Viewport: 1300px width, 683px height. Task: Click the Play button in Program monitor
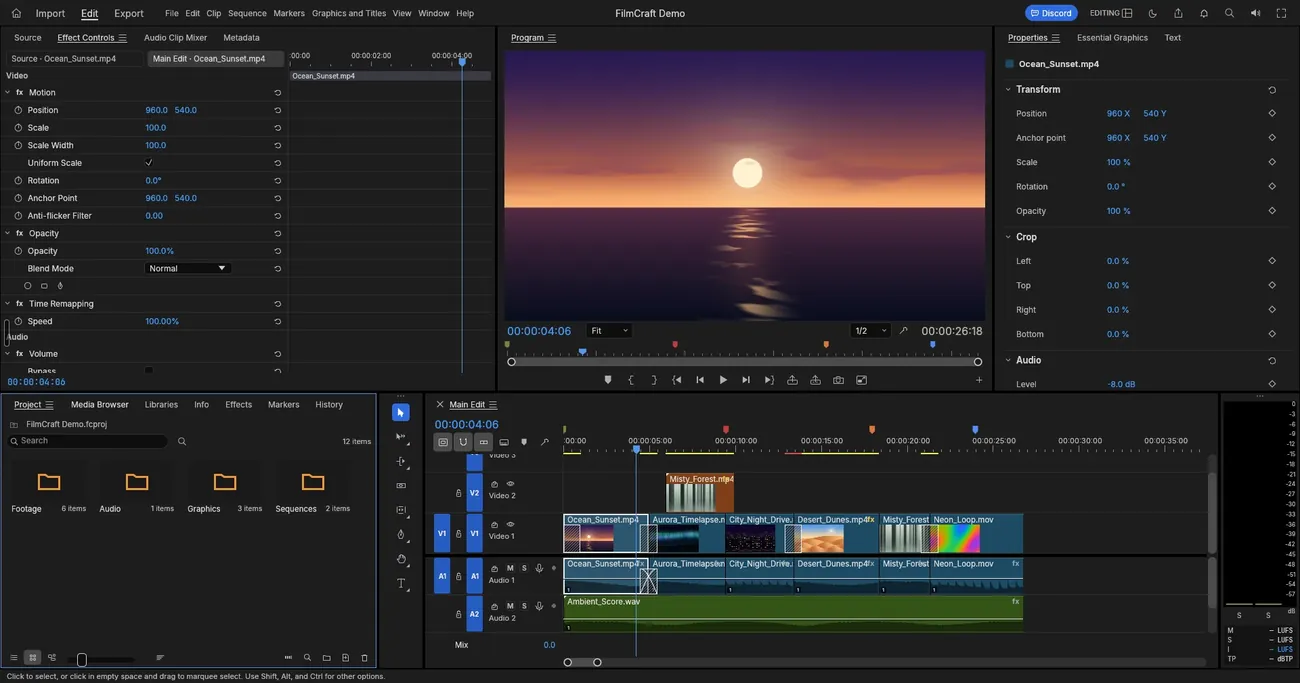(723, 380)
